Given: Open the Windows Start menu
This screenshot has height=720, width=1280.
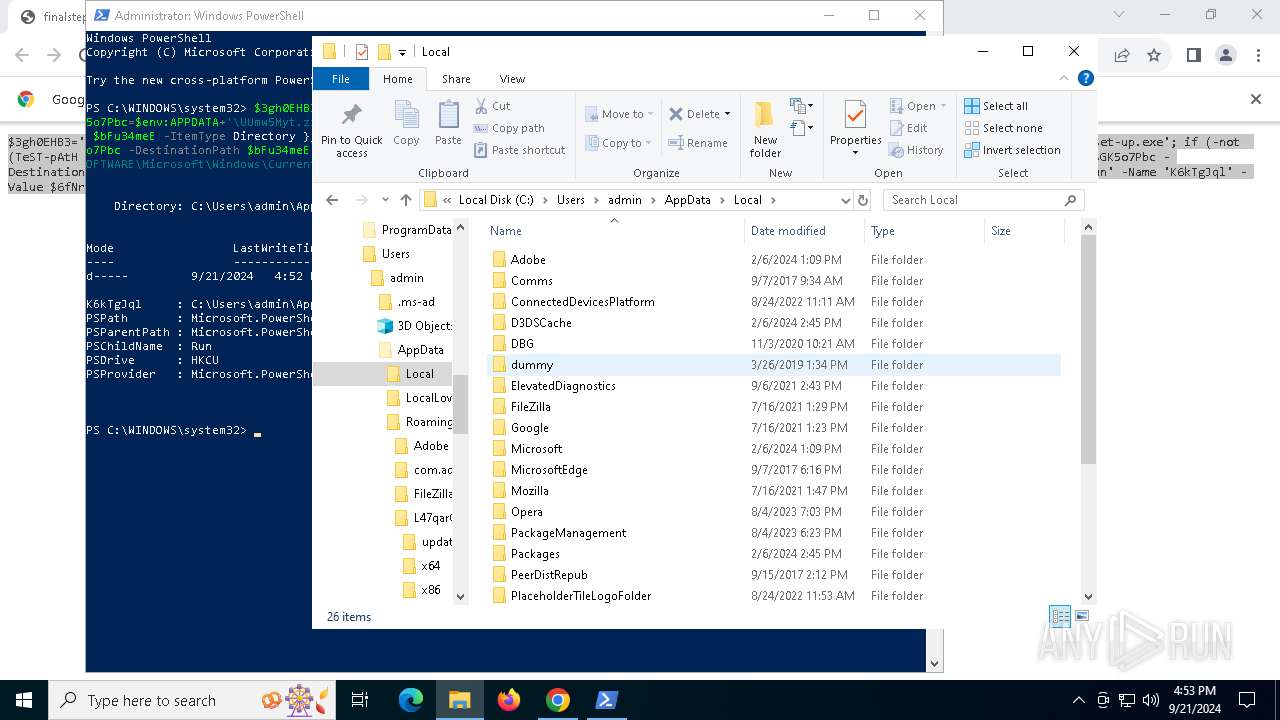Looking at the screenshot, I should (23, 700).
